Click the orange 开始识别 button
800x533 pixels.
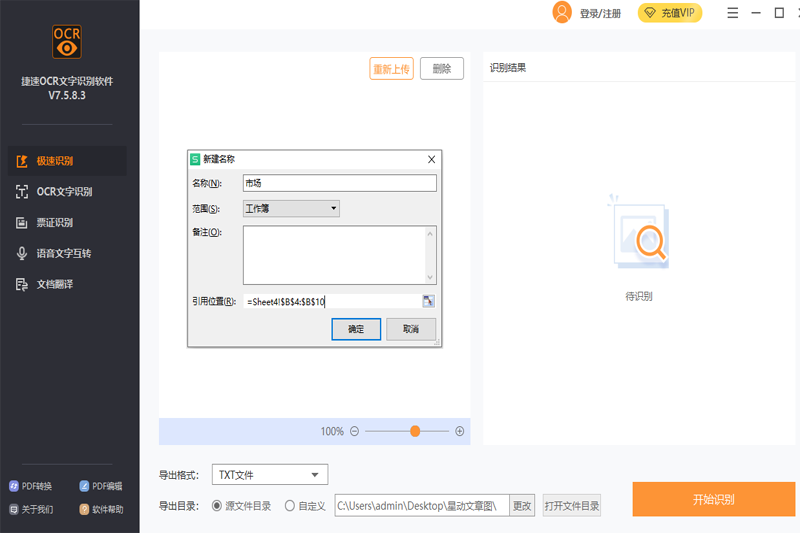coord(713,499)
